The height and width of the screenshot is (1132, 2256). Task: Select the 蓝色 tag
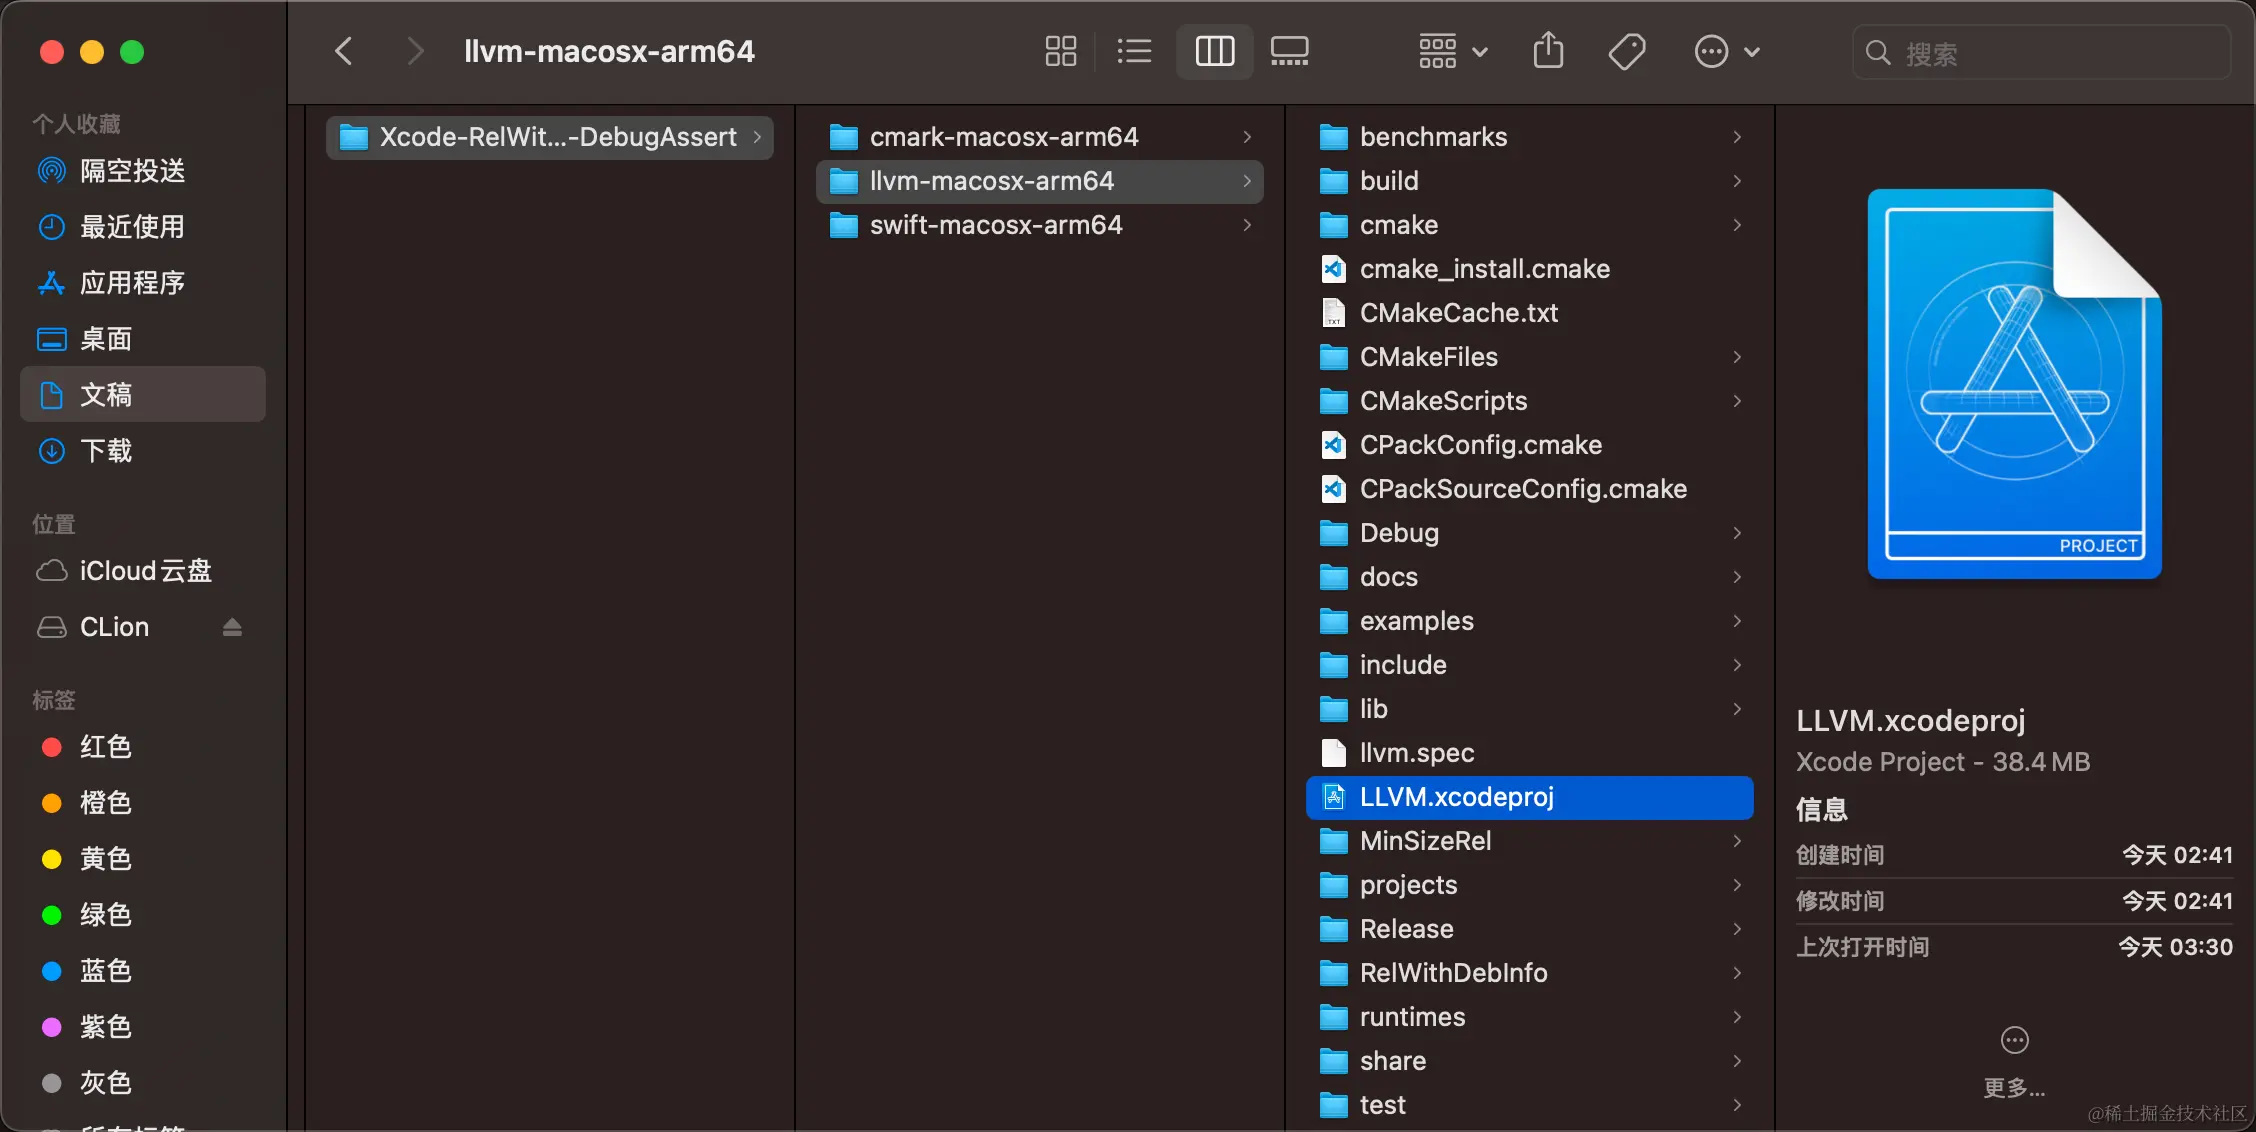142,971
